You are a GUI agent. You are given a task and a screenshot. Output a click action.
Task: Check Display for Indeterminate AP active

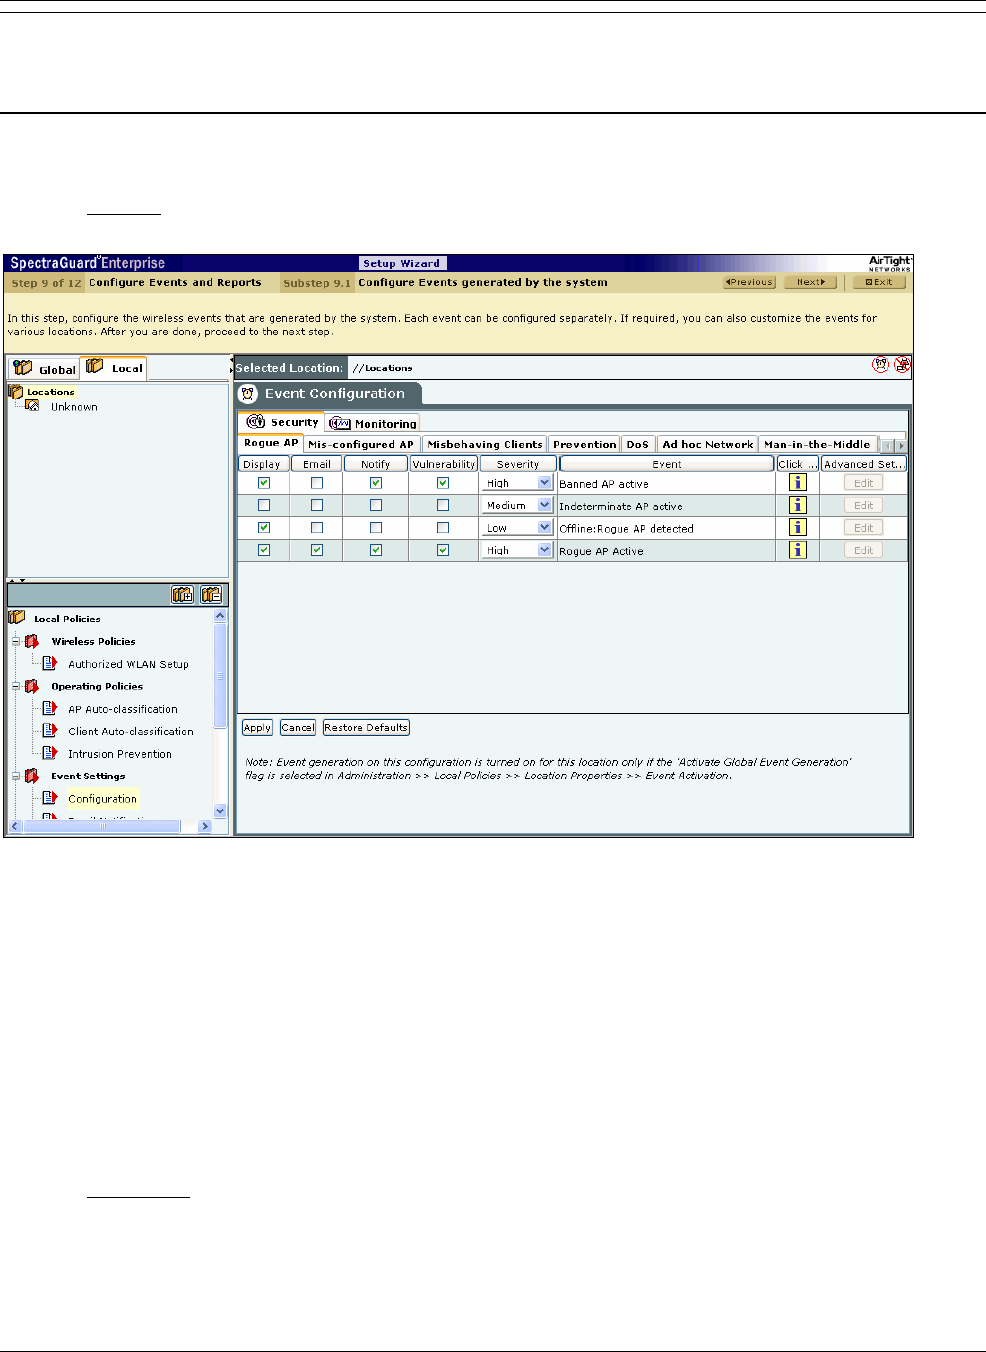click(x=264, y=505)
